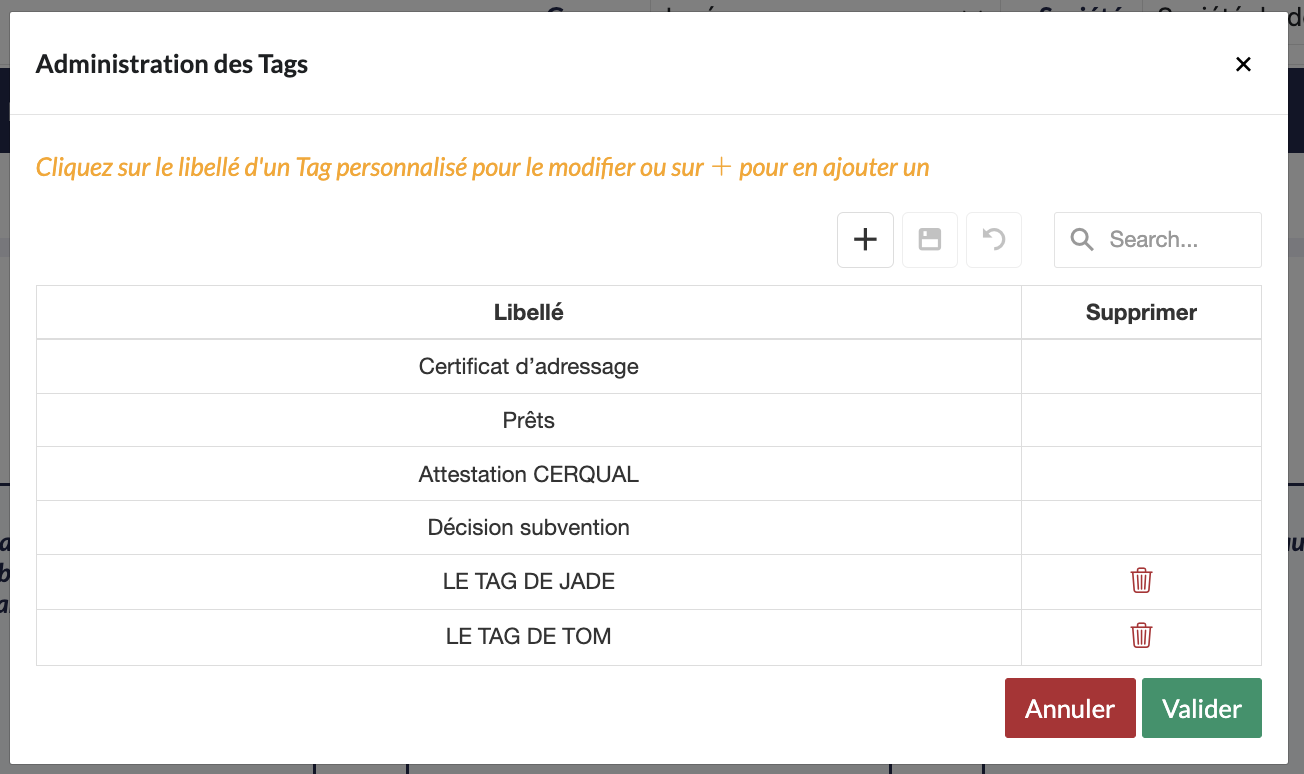Click the Supprimer column header
1304x774 pixels.
(1141, 313)
